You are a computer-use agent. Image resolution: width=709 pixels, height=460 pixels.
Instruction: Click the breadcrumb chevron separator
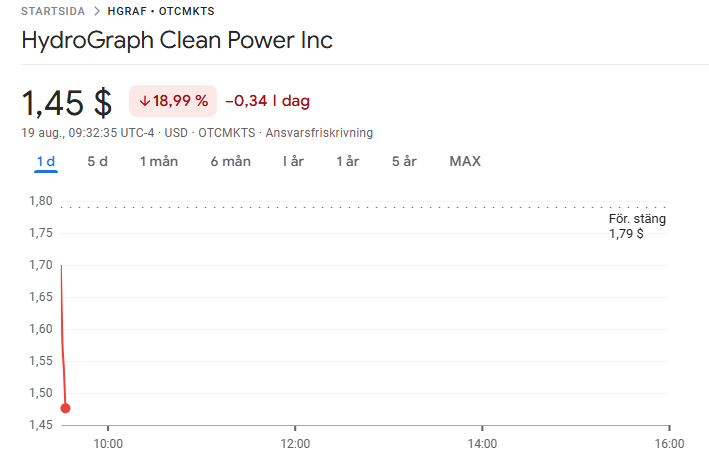96,12
